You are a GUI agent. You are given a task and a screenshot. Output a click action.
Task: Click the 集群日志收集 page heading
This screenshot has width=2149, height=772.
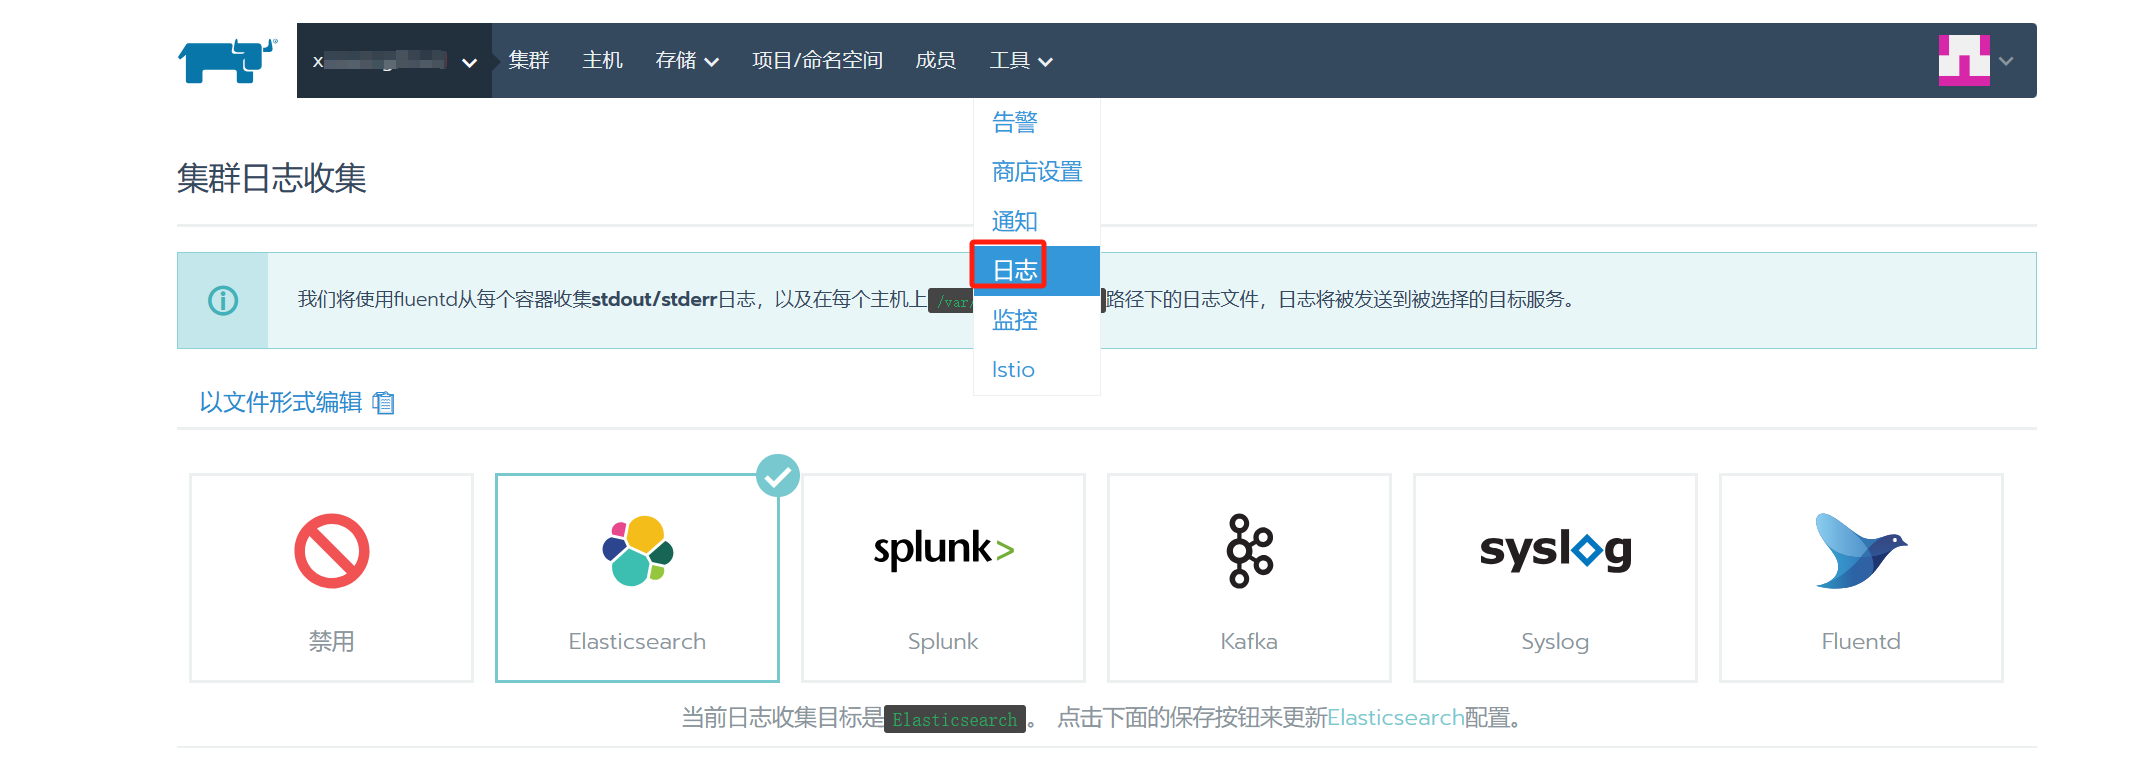(x=272, y=178)
